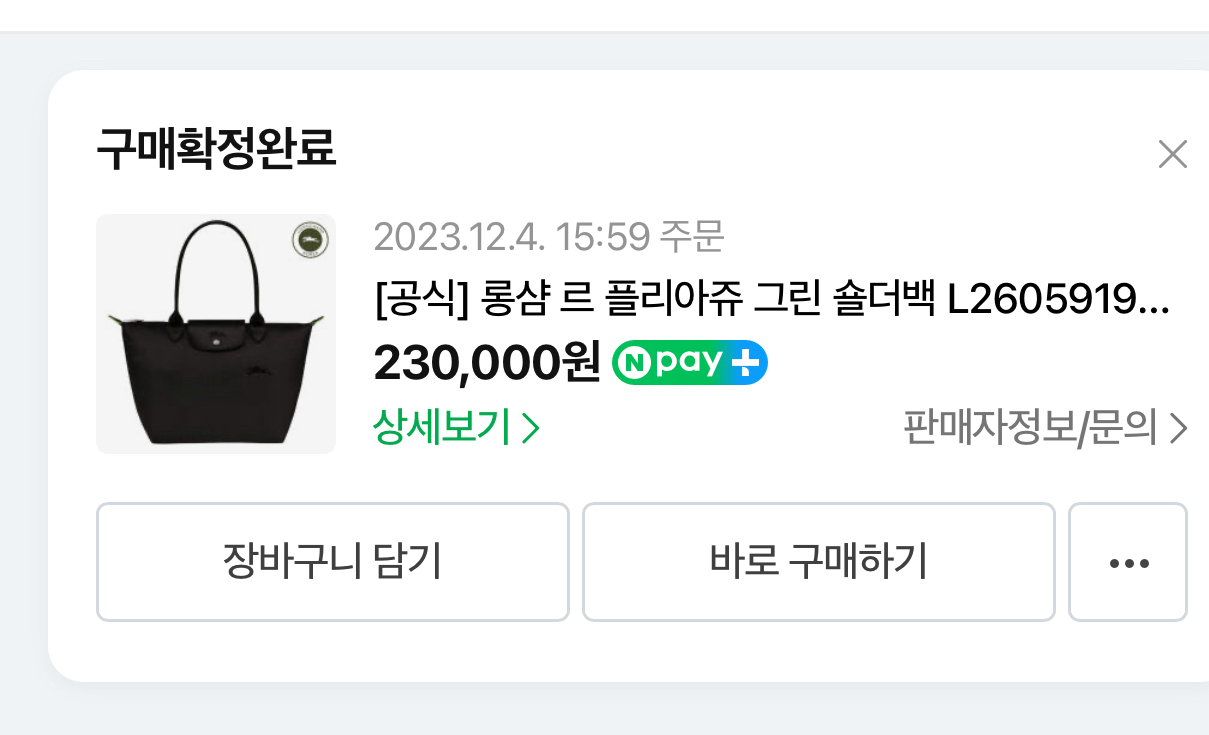The height and width of the screenshot is (735, 1209).
Task: Open the more options ellipsis button
Action: (x=1127, y=561)
